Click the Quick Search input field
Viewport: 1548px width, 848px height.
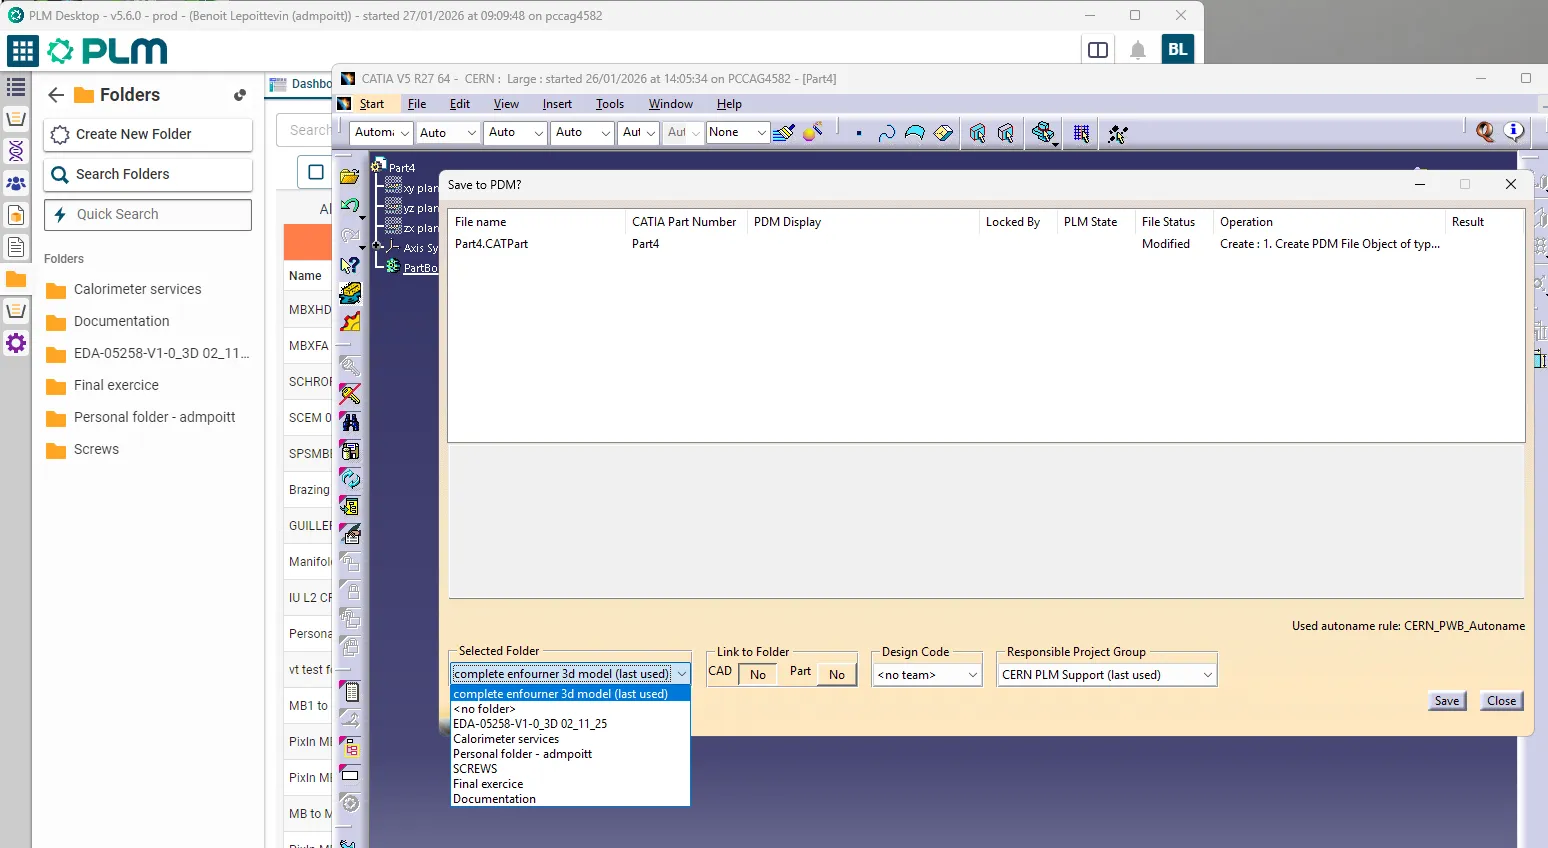[148, 214]
